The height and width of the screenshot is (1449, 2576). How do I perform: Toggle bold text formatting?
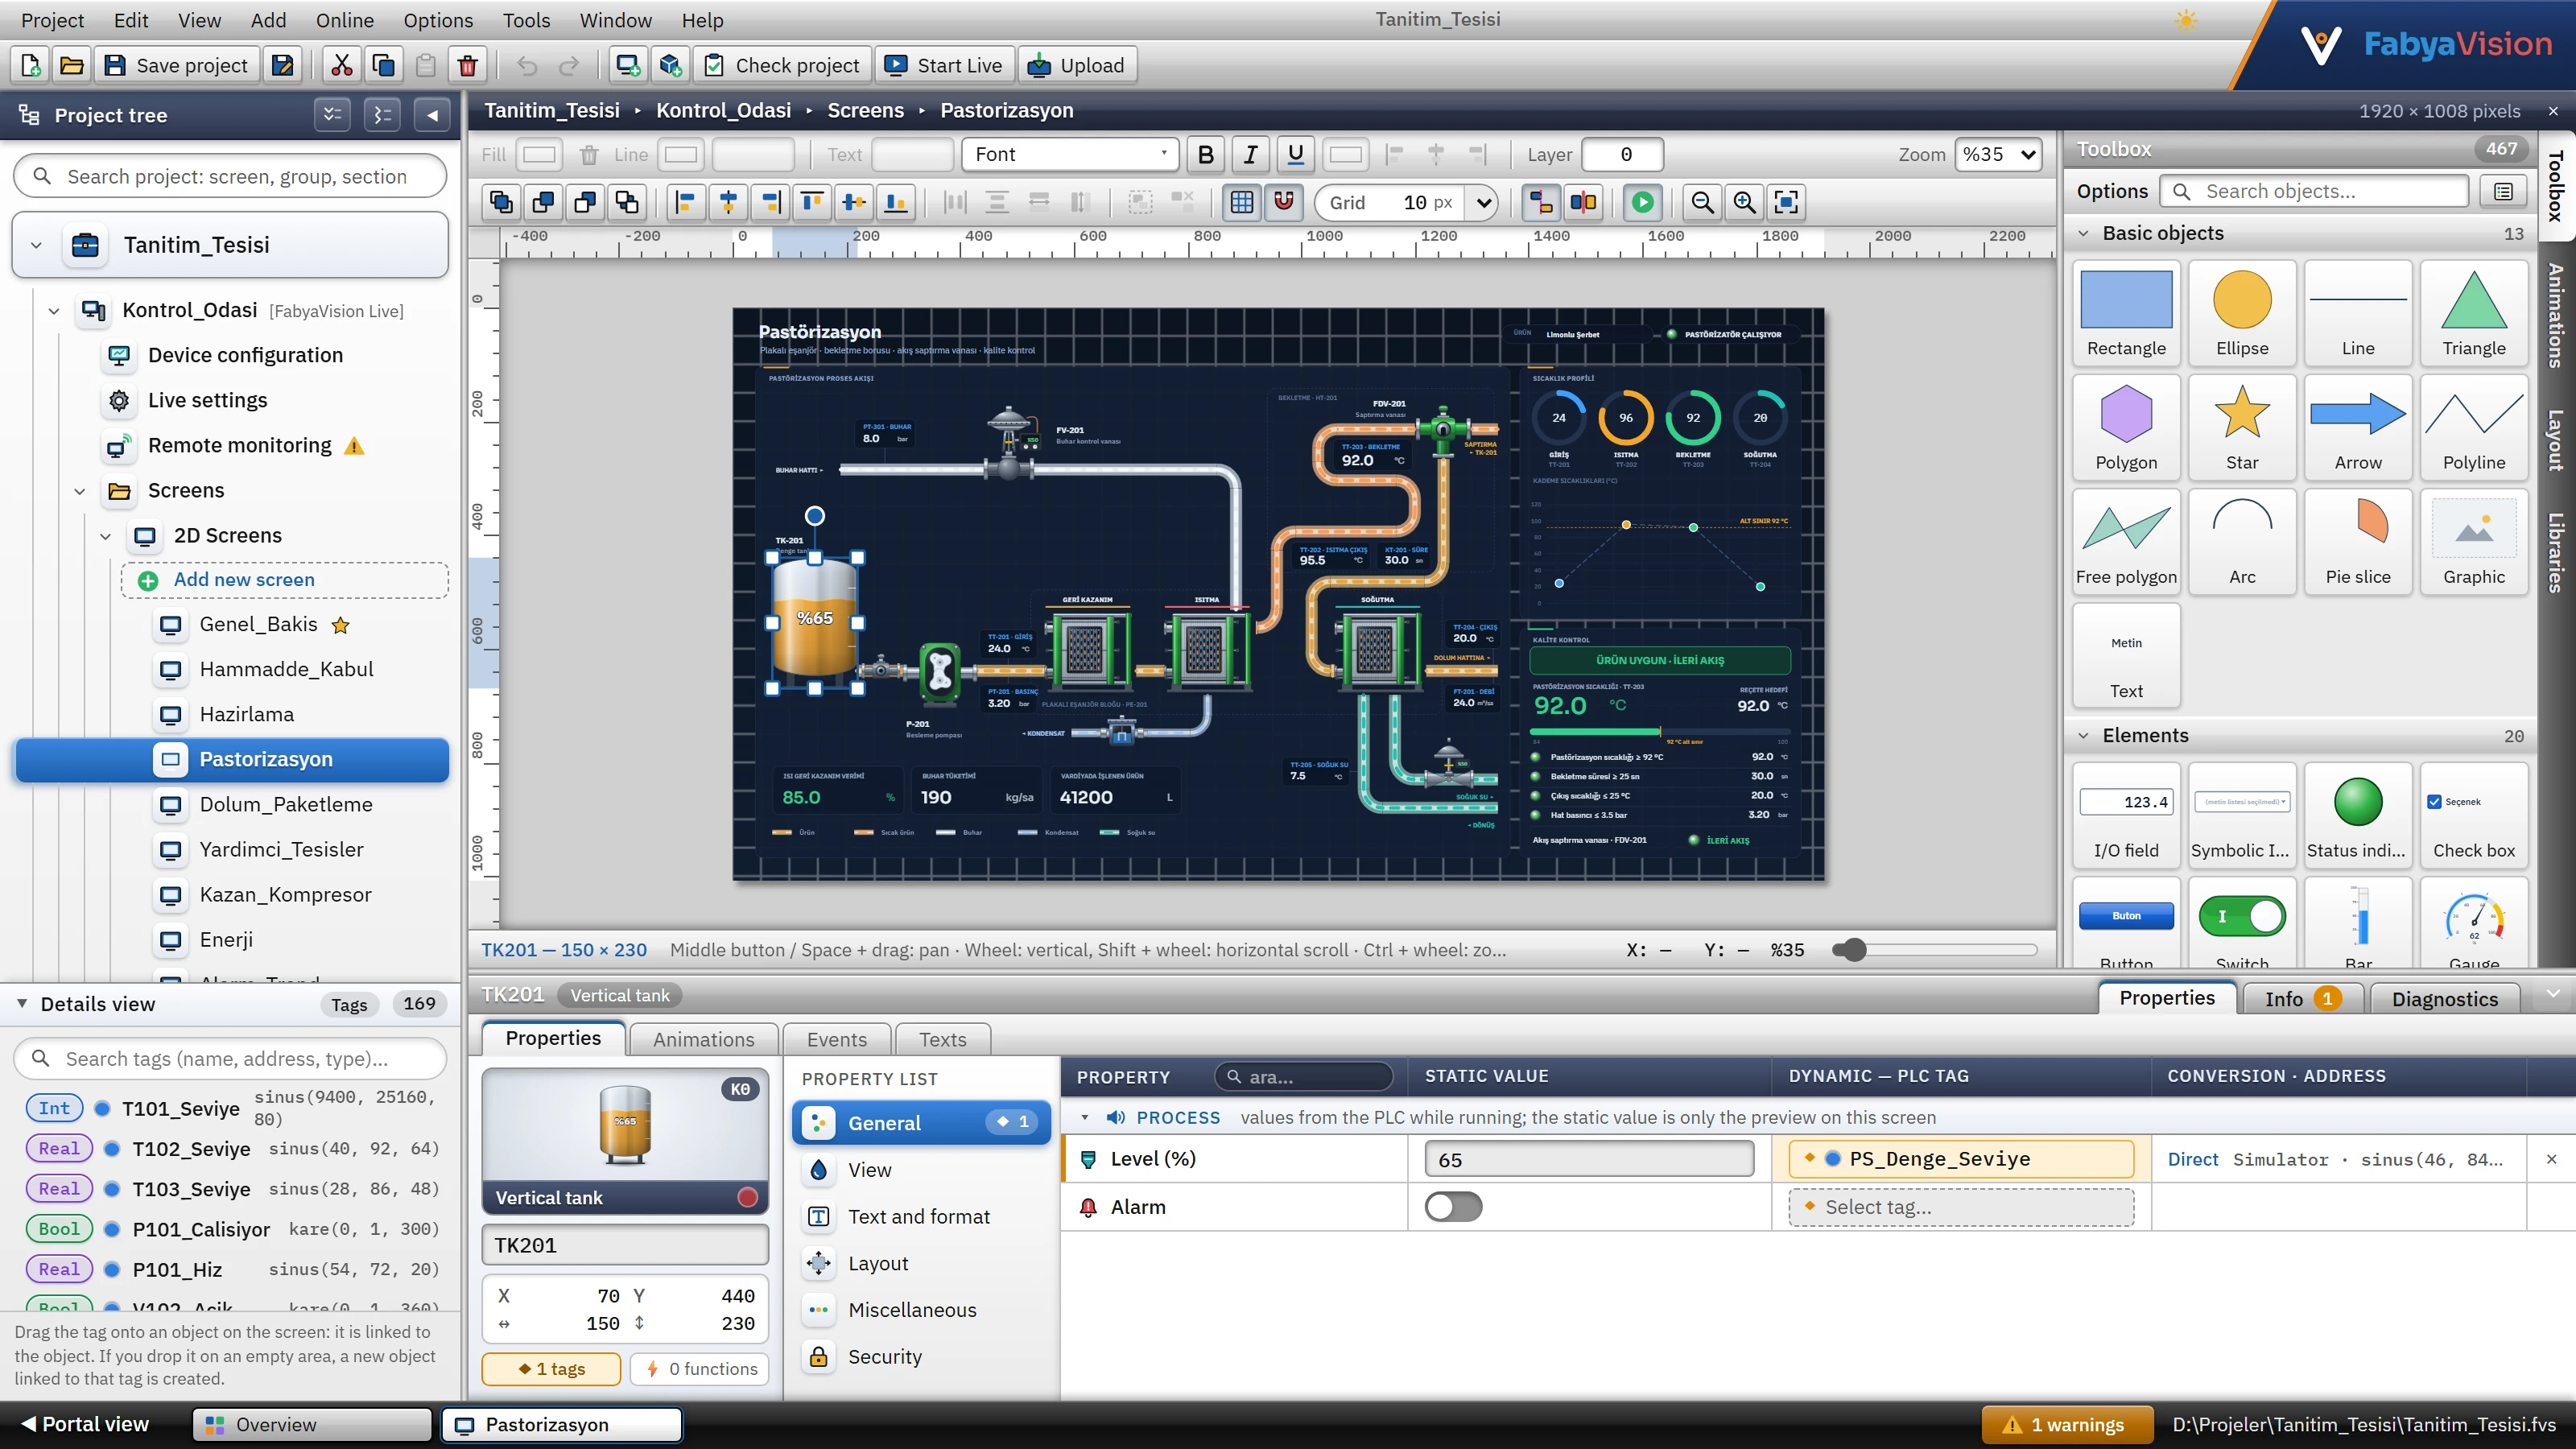[x=1206, y=154]
